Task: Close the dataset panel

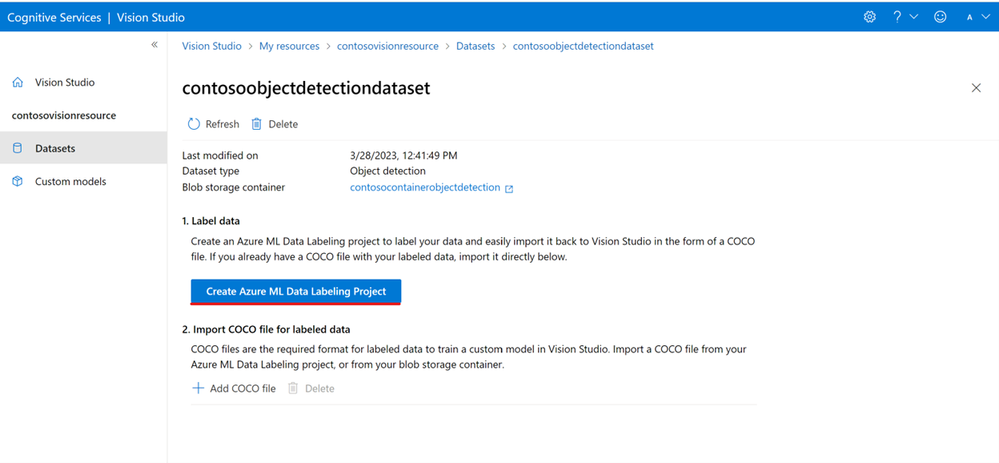Action: pos(976,88)
